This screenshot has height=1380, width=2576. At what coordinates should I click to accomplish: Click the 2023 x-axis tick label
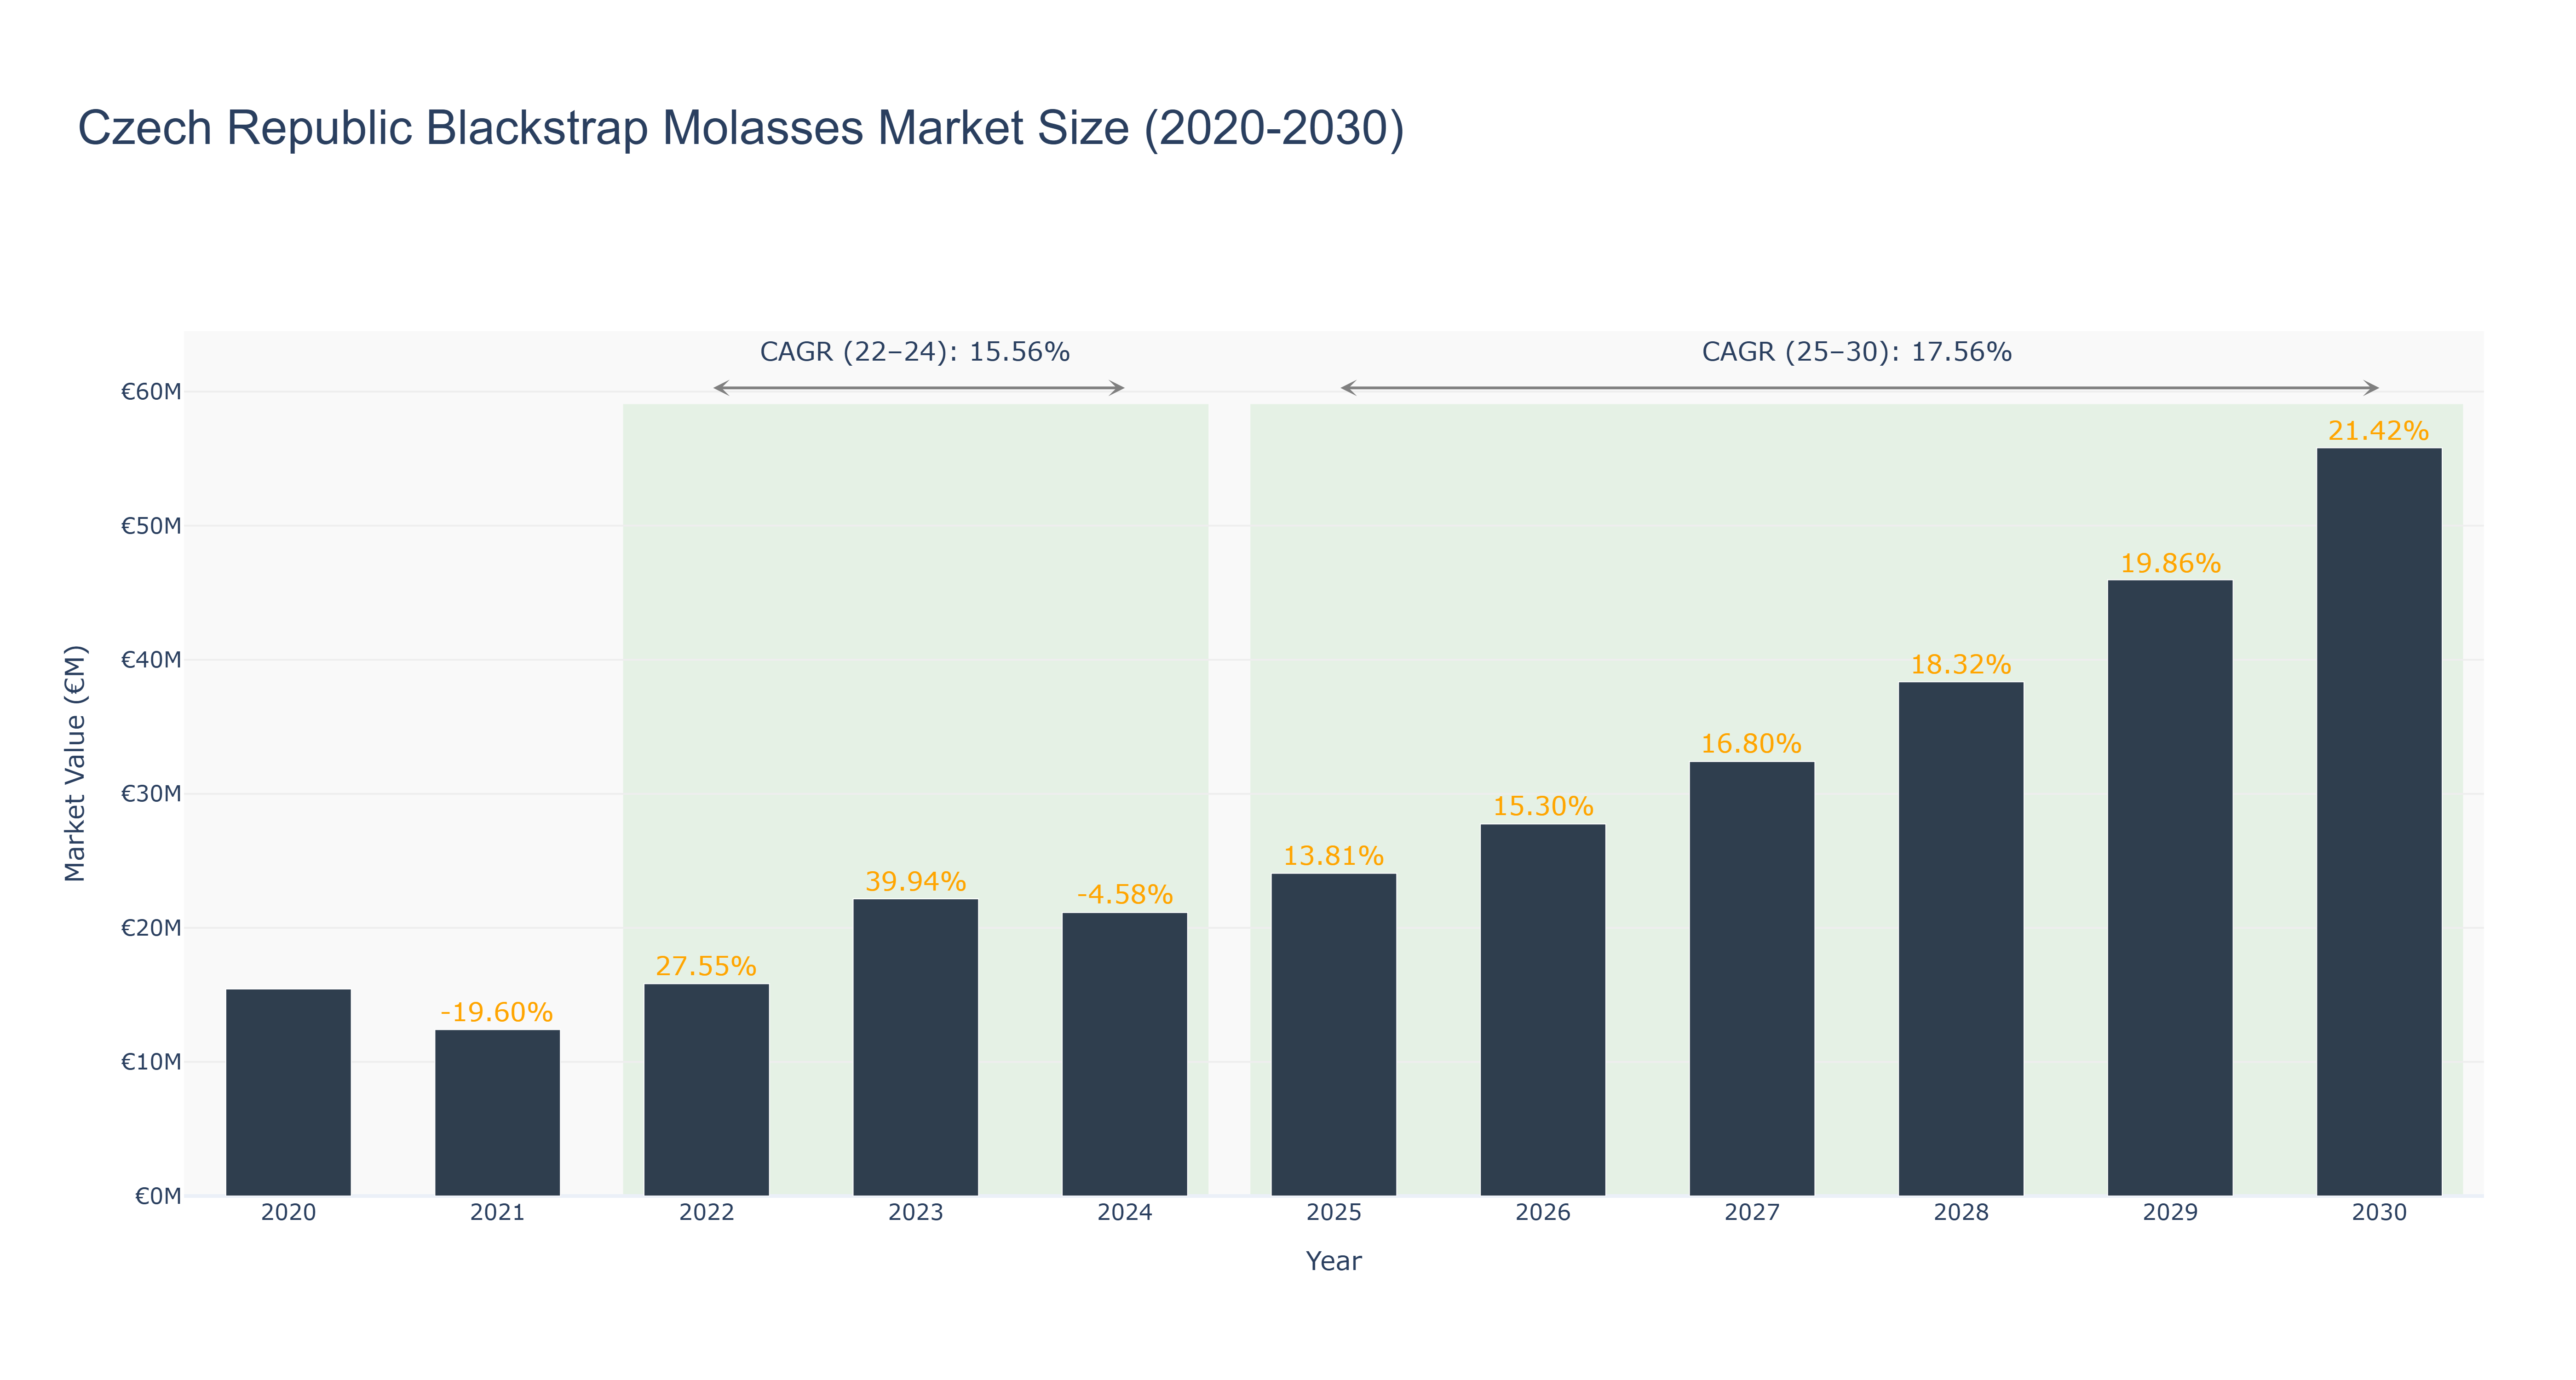pos(915,1212)
